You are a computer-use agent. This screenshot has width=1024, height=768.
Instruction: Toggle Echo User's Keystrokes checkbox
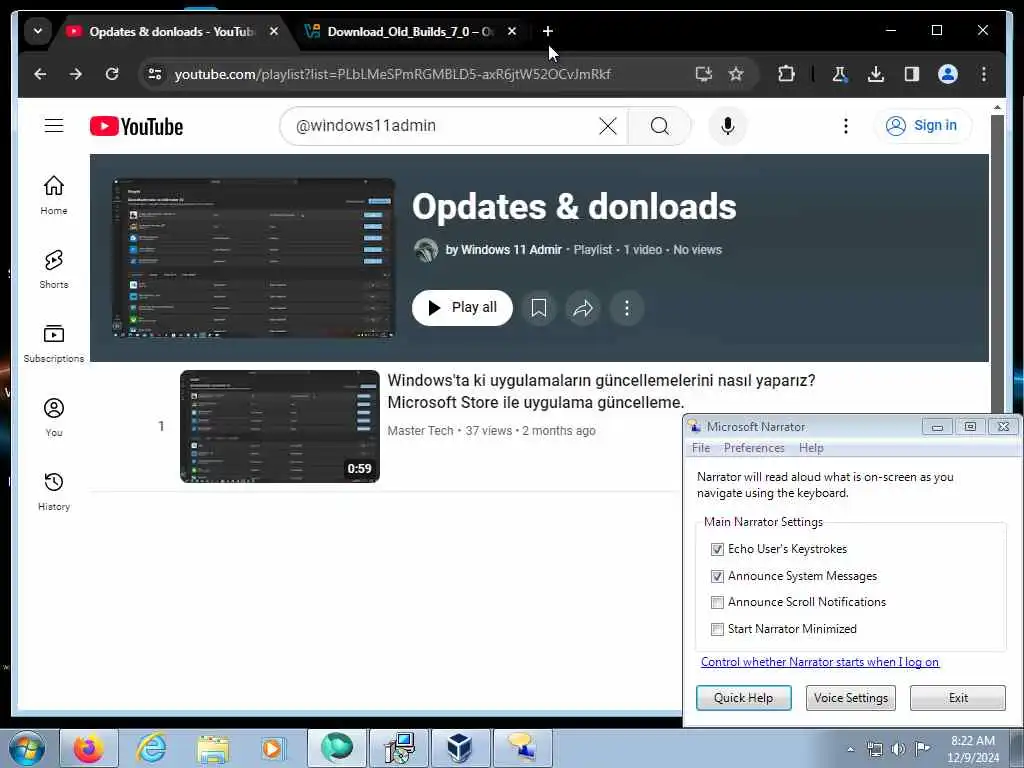point(717,549)
